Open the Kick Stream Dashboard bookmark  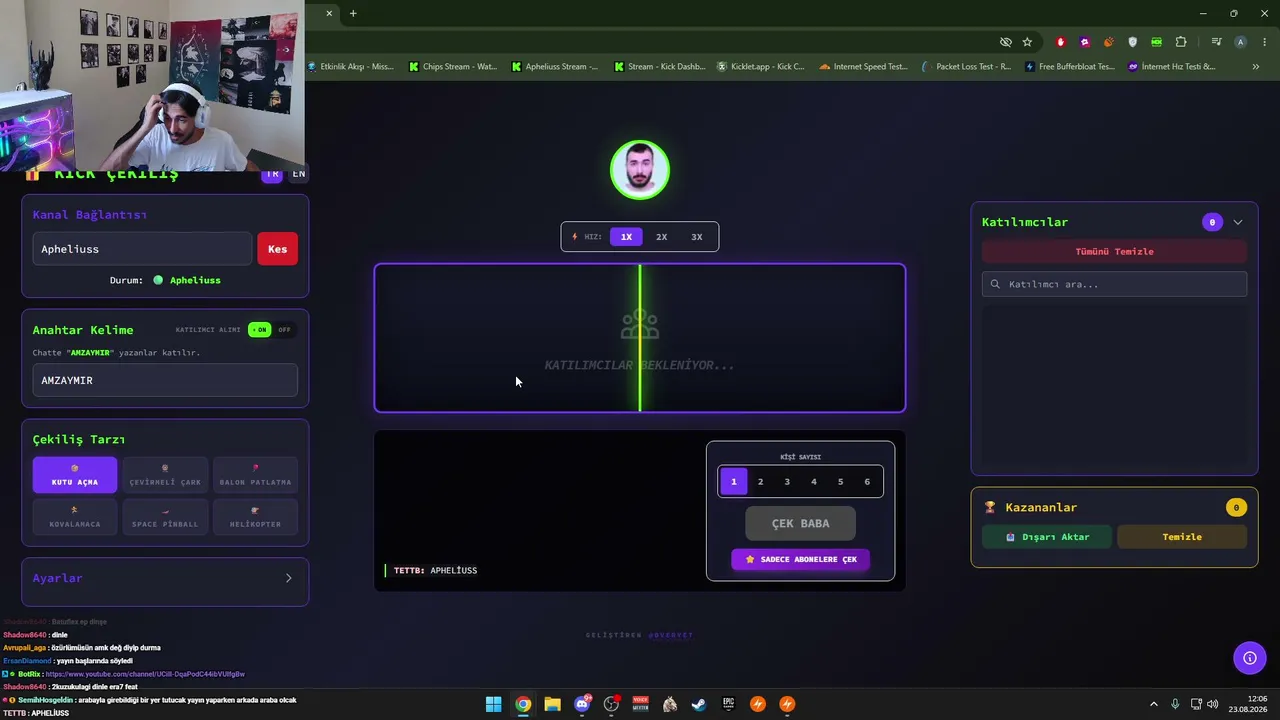660,67
